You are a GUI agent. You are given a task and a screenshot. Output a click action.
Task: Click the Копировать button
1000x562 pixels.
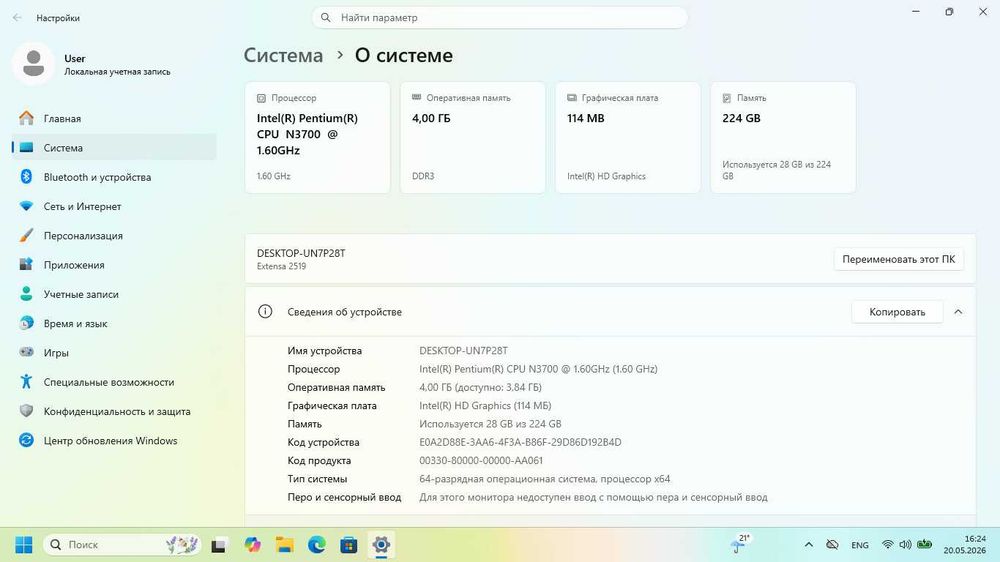(897, 312)
